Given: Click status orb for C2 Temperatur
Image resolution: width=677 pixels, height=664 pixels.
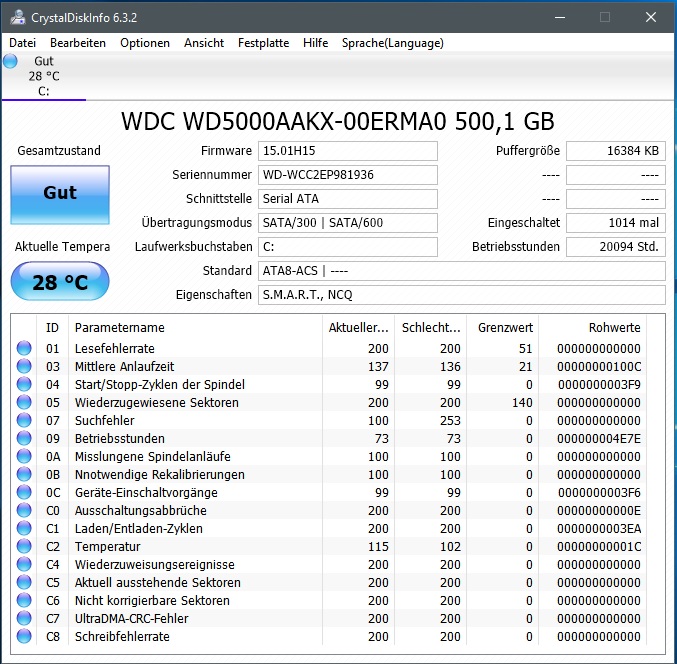Looking at the screenshot, I should pyautogui.click(x=24, y=547).
